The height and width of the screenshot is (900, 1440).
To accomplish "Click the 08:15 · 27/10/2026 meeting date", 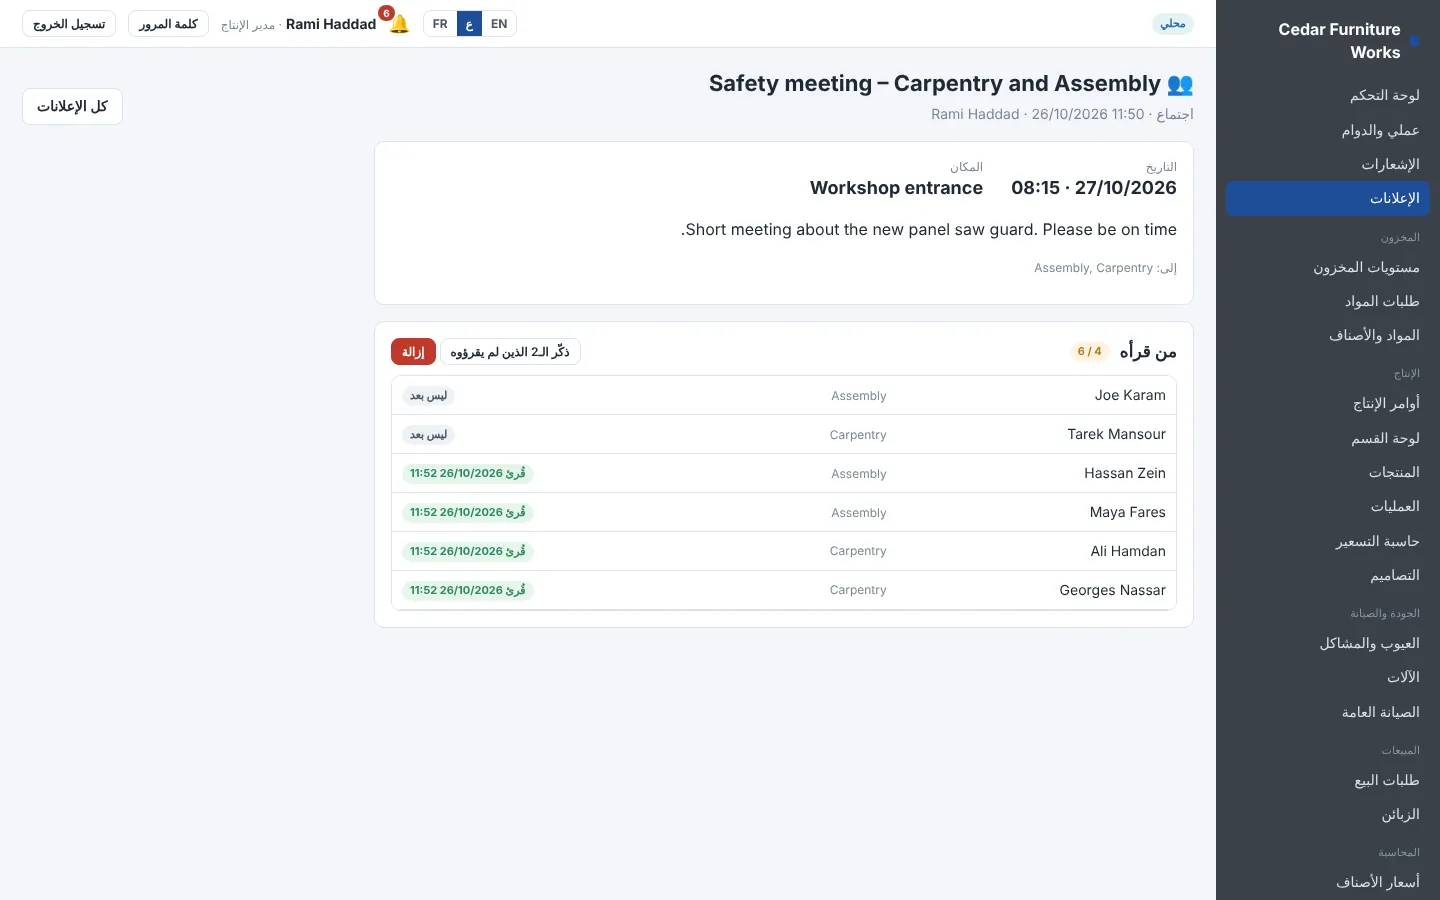I will (1094, 188).
